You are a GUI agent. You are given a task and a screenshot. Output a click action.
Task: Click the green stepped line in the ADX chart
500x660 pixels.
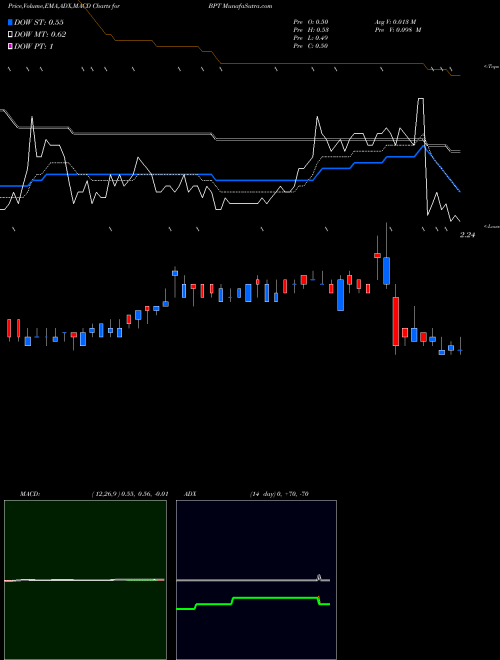coord(274,598)
